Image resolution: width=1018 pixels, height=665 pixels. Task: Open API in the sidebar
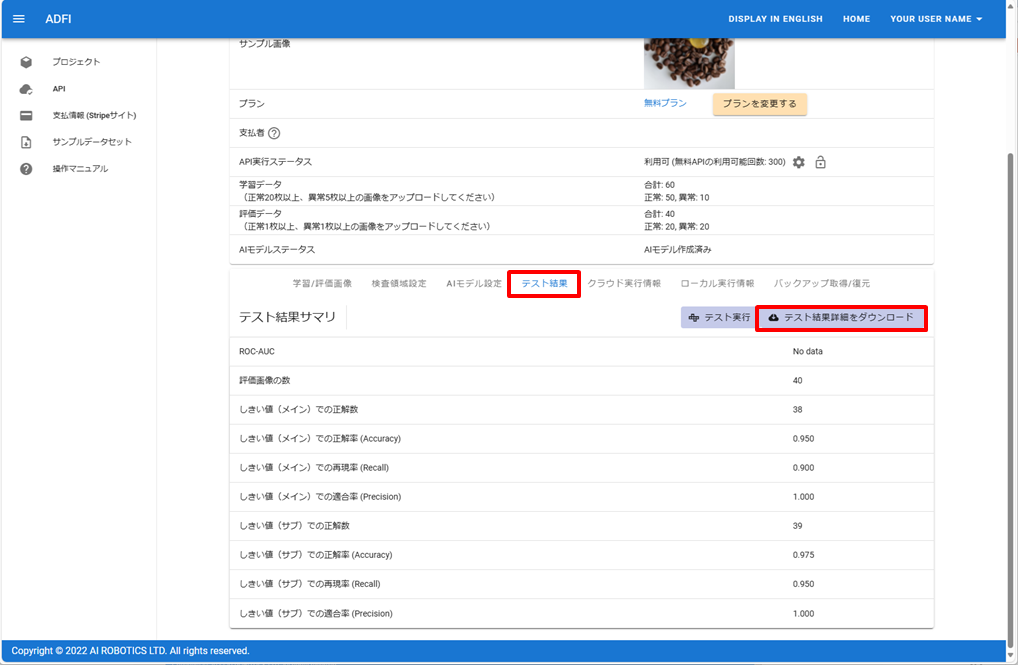[59, 89]
